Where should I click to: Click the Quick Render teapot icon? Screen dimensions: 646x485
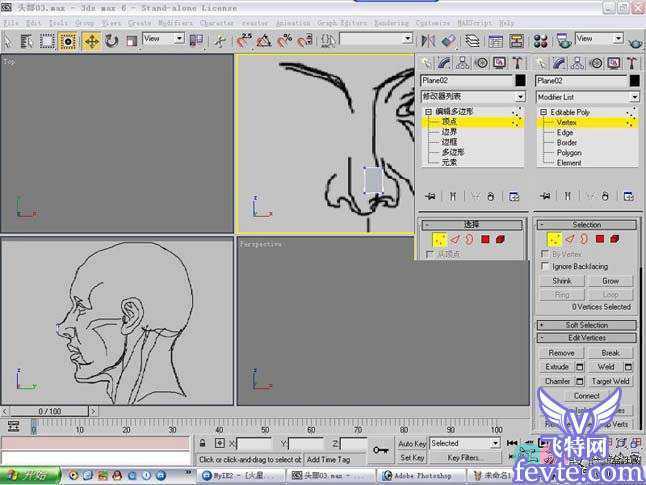tap(635, 42)
